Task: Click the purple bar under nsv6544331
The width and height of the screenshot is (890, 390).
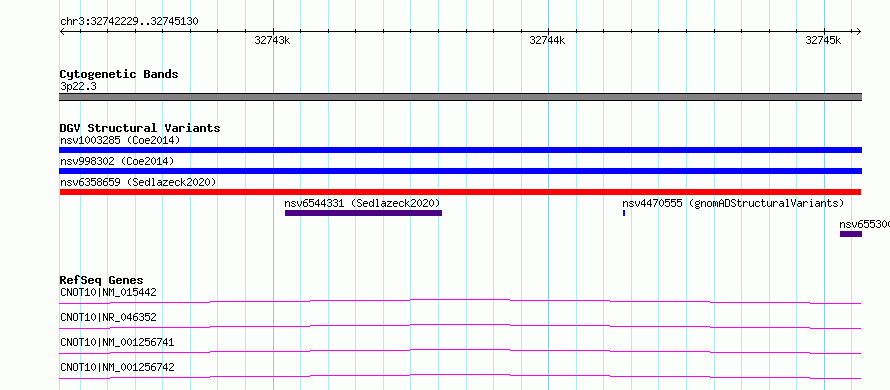Action: tap(363, 213)
